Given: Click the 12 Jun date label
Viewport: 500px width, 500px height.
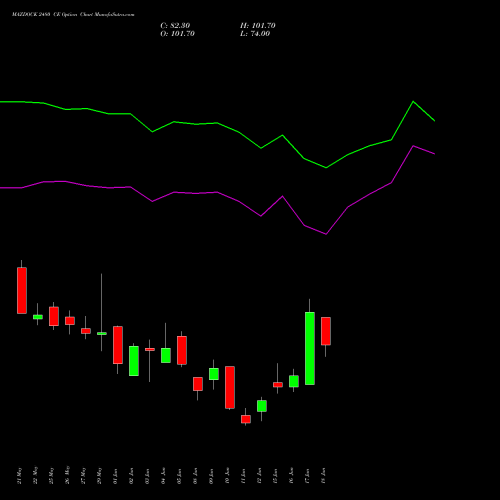Looking at the screenshot, I should click(260, 476).
